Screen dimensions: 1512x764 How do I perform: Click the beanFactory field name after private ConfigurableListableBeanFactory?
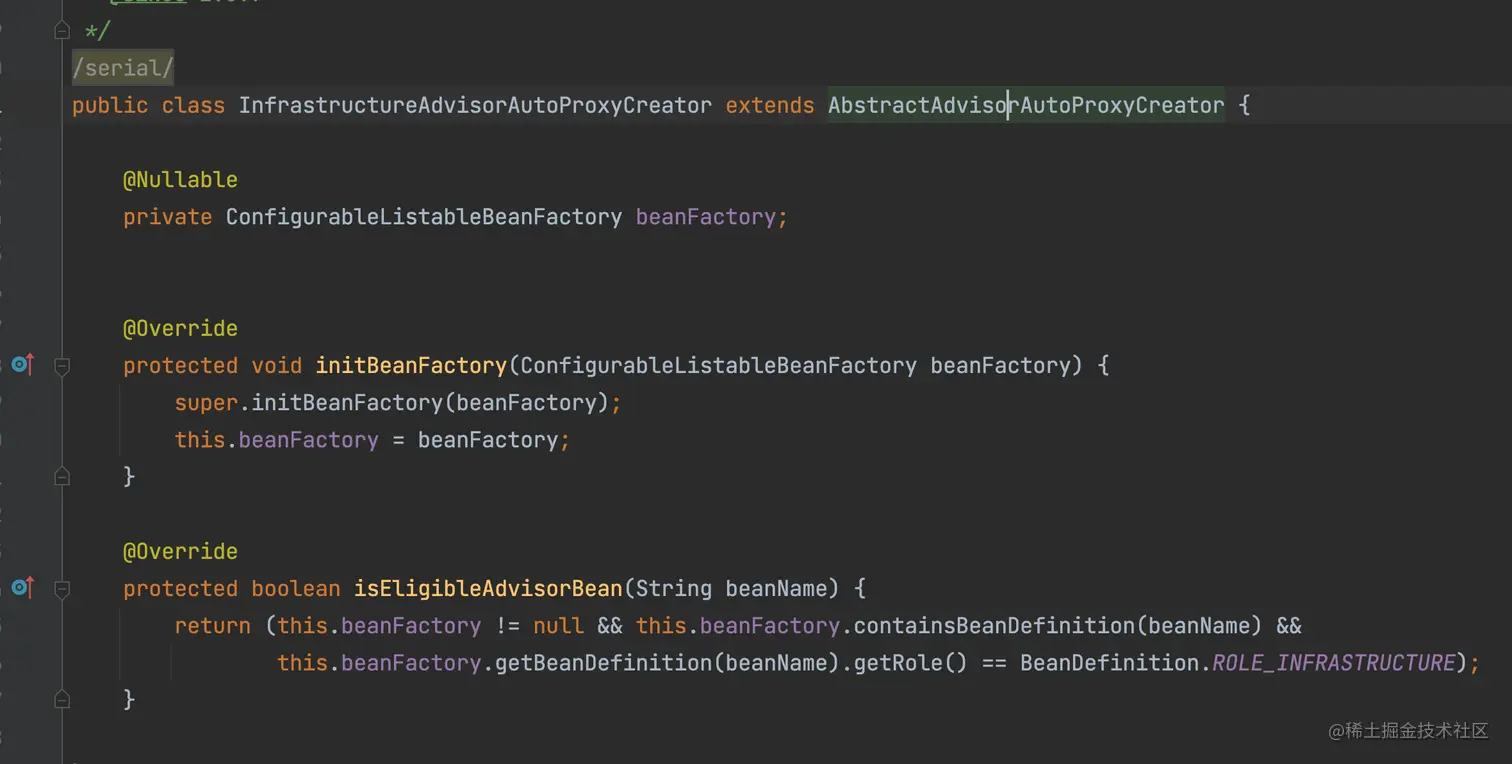(x=705, y=217)
